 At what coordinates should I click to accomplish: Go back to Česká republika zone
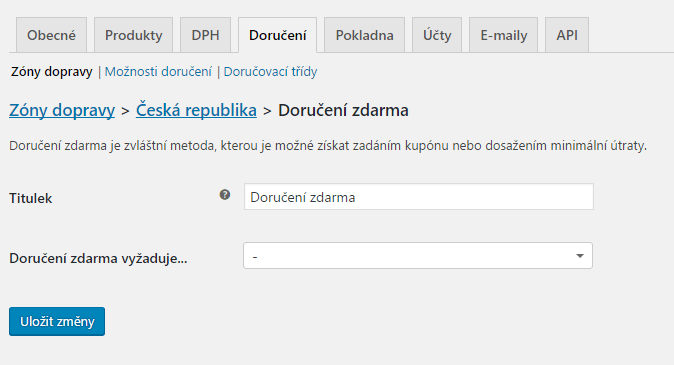point(196,110)
